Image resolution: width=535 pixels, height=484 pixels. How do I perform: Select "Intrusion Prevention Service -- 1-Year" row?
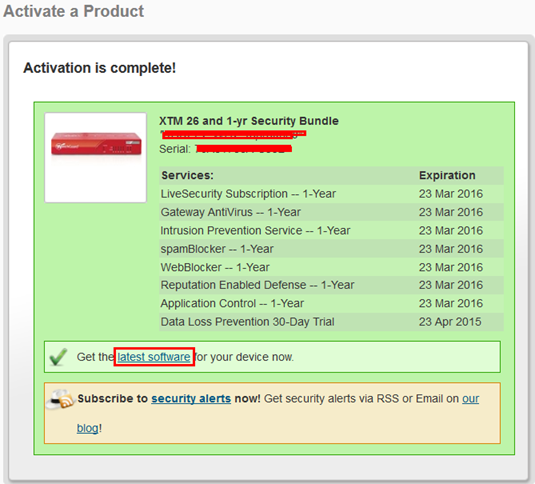[x=331, y=231]
